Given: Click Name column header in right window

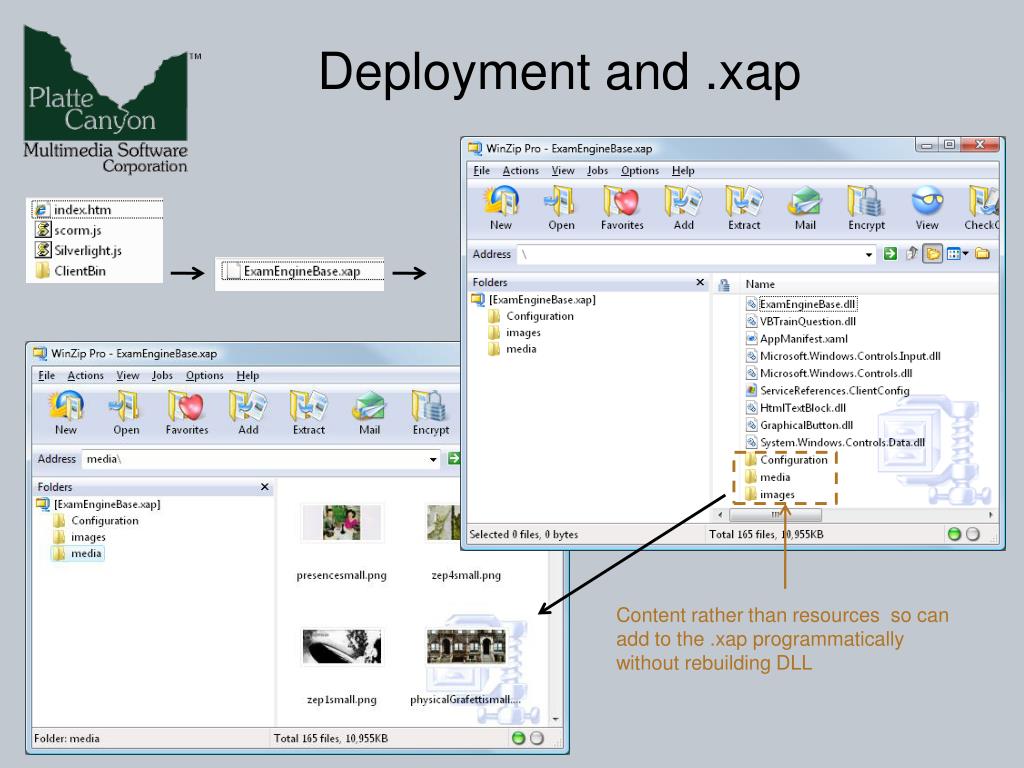Looking at the screenshot, I should (760, 284).
